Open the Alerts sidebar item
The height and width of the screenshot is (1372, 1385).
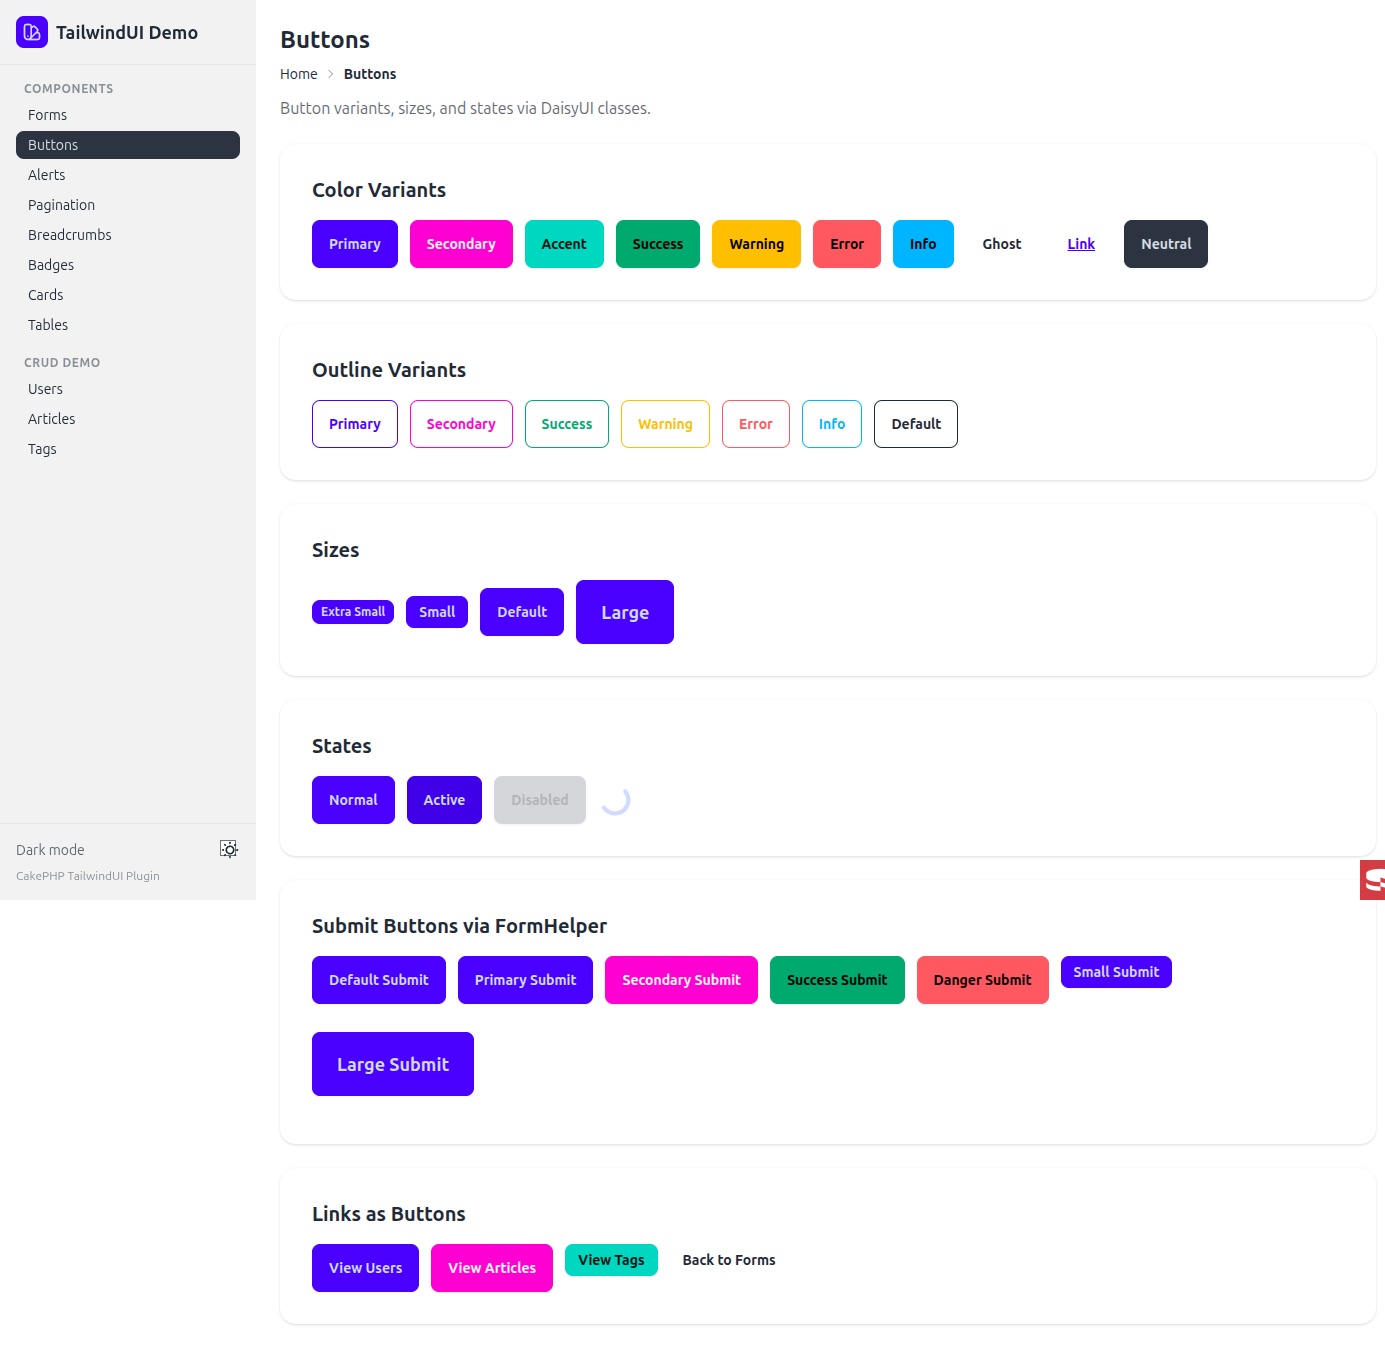tap(47, 175)
